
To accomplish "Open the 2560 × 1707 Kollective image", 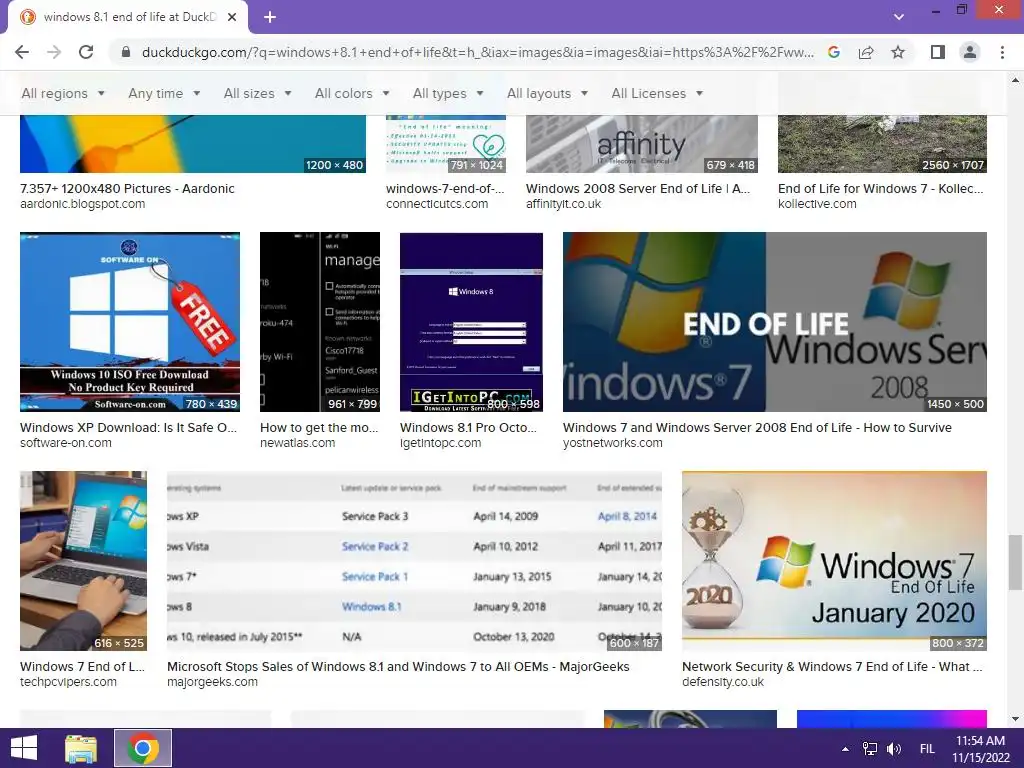I will tap(882, 144).
